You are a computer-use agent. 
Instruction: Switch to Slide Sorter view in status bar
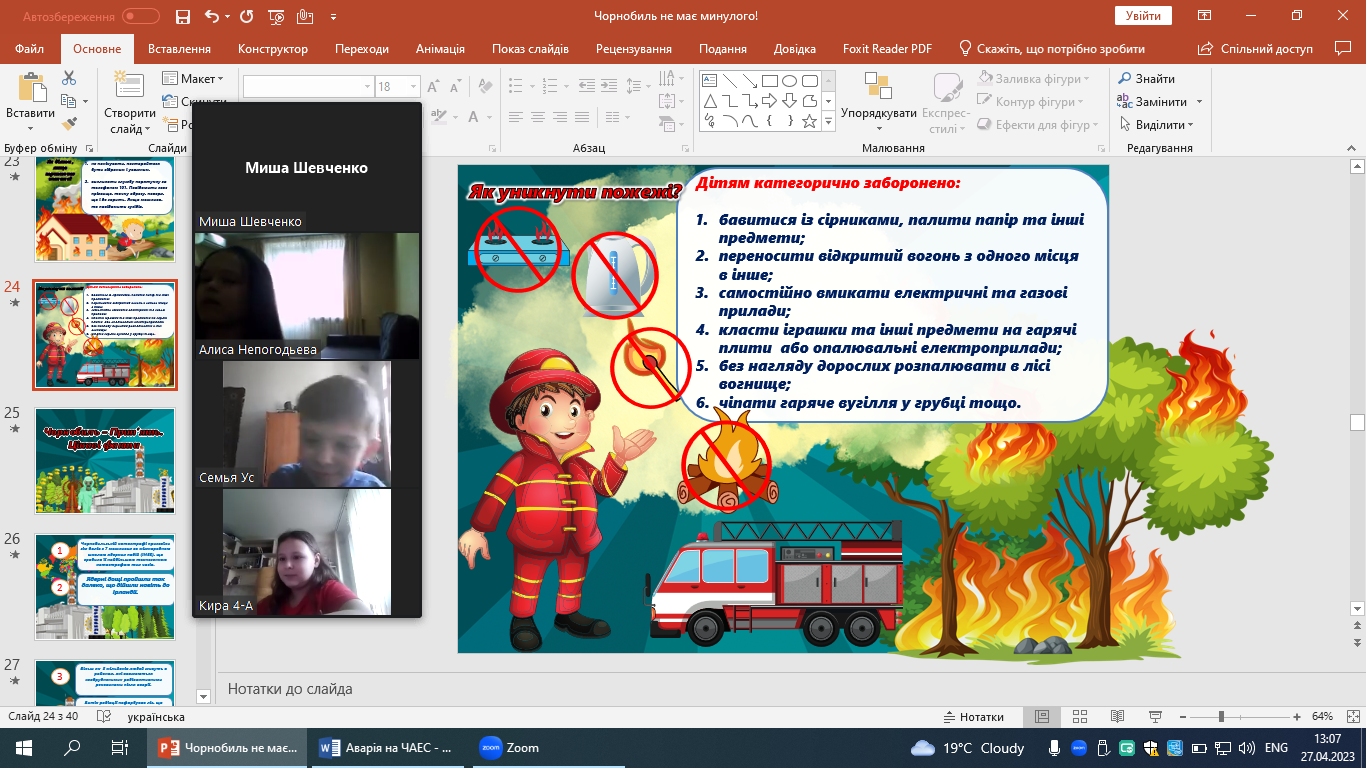[1078, 717]
